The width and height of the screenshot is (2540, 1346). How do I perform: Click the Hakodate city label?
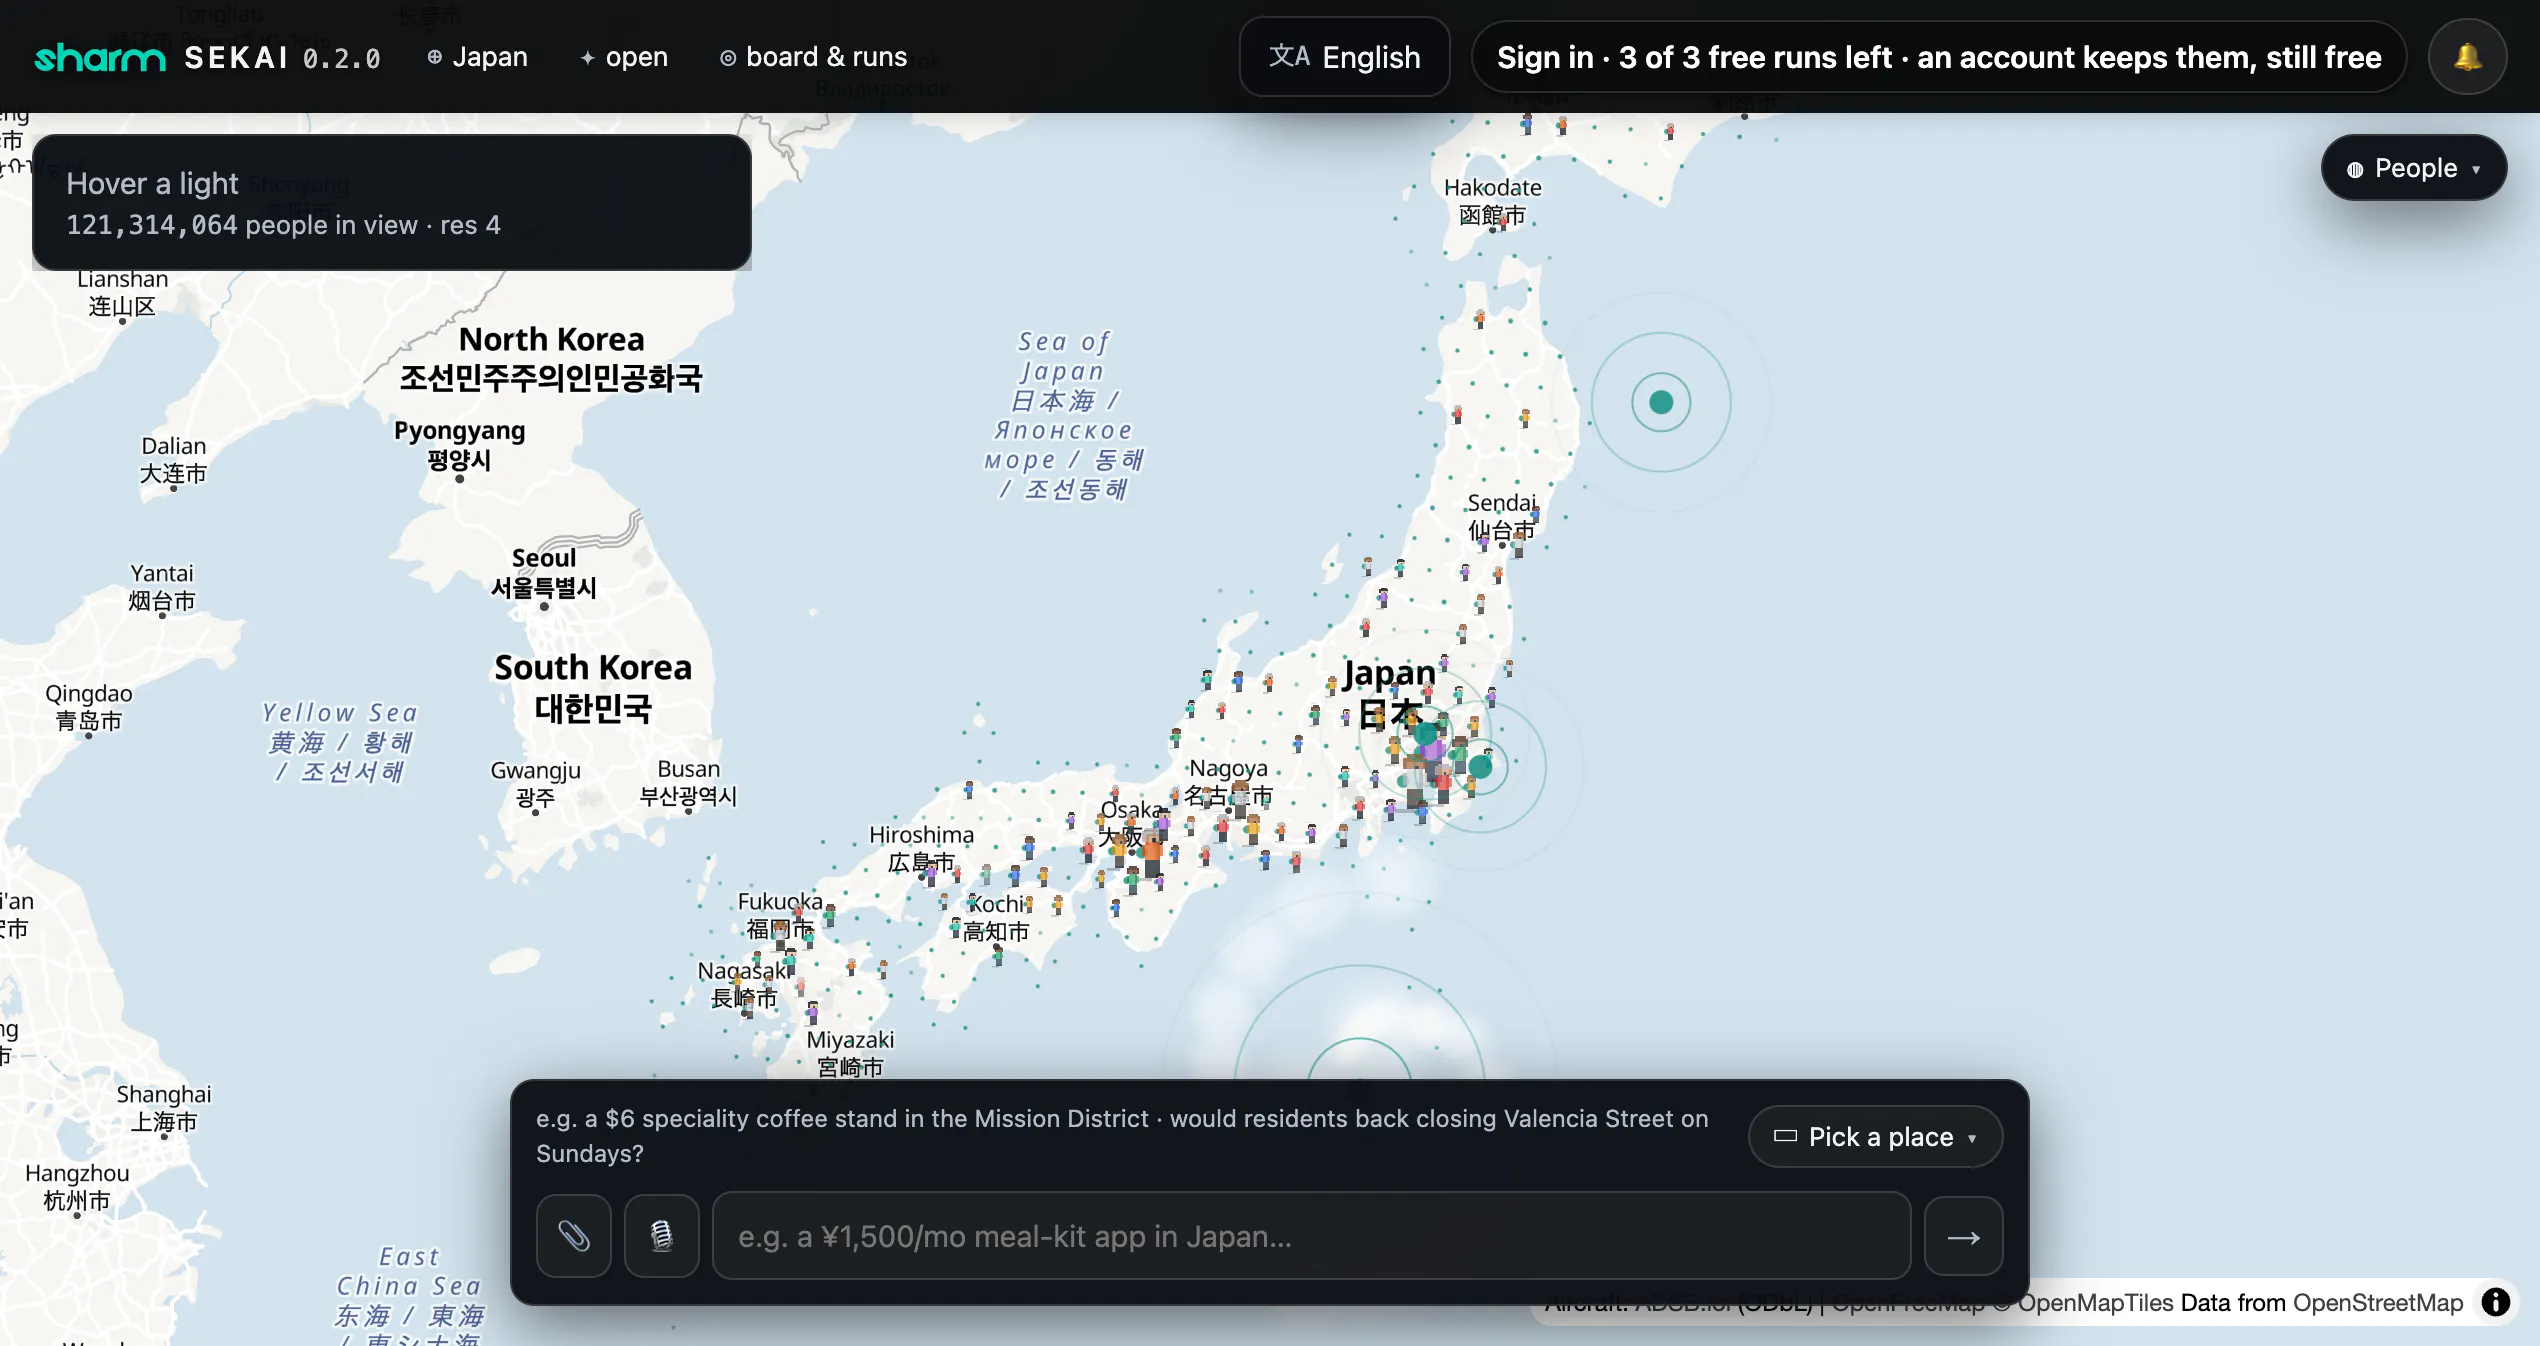coord(1492,201)
